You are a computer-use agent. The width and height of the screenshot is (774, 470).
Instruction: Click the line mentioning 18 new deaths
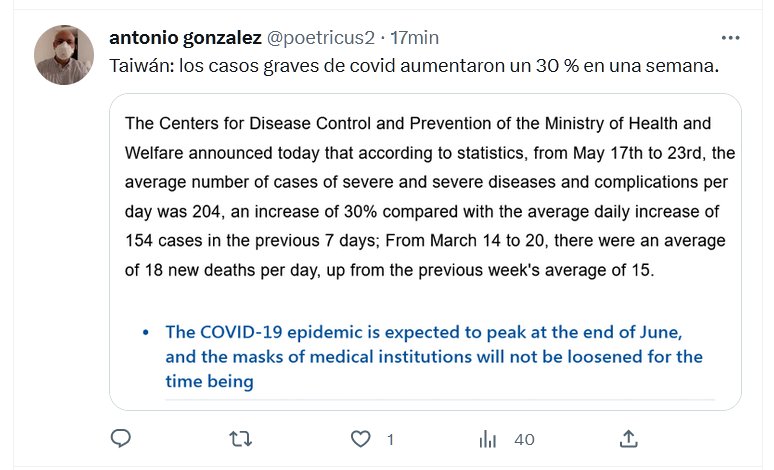click(390, 270)
